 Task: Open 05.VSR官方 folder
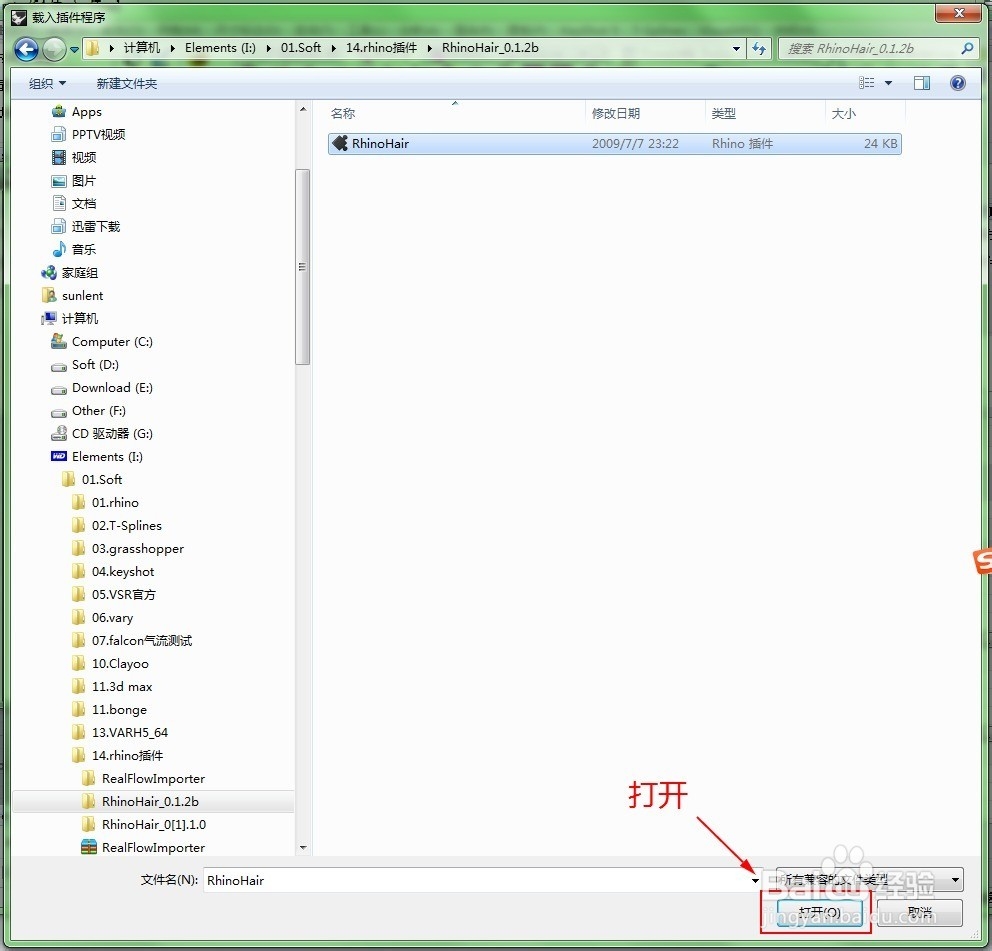point(123,594)
